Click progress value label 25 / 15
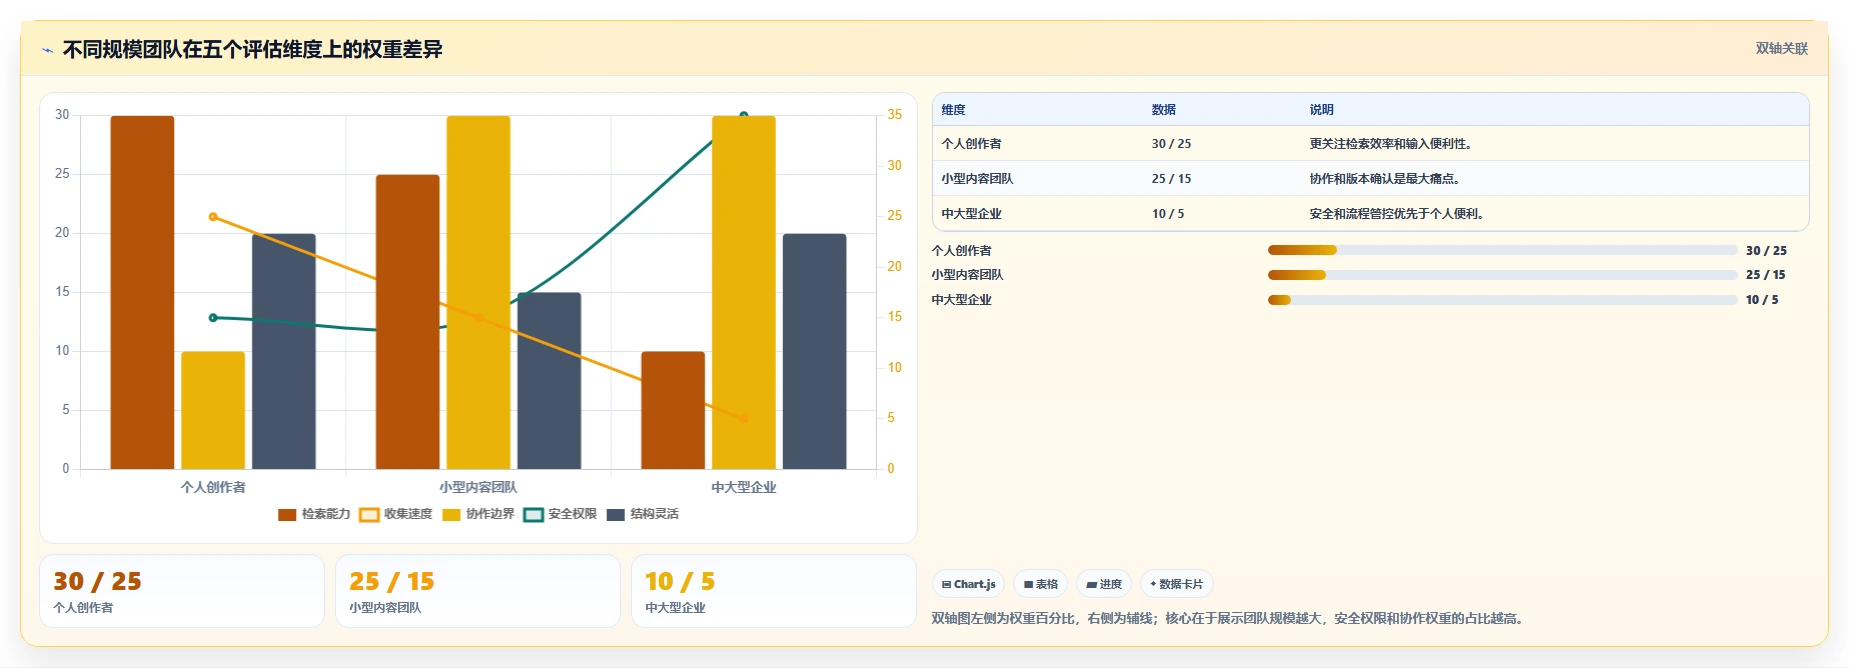The width and height of the screenshot is (1849, 668). 1765,275
